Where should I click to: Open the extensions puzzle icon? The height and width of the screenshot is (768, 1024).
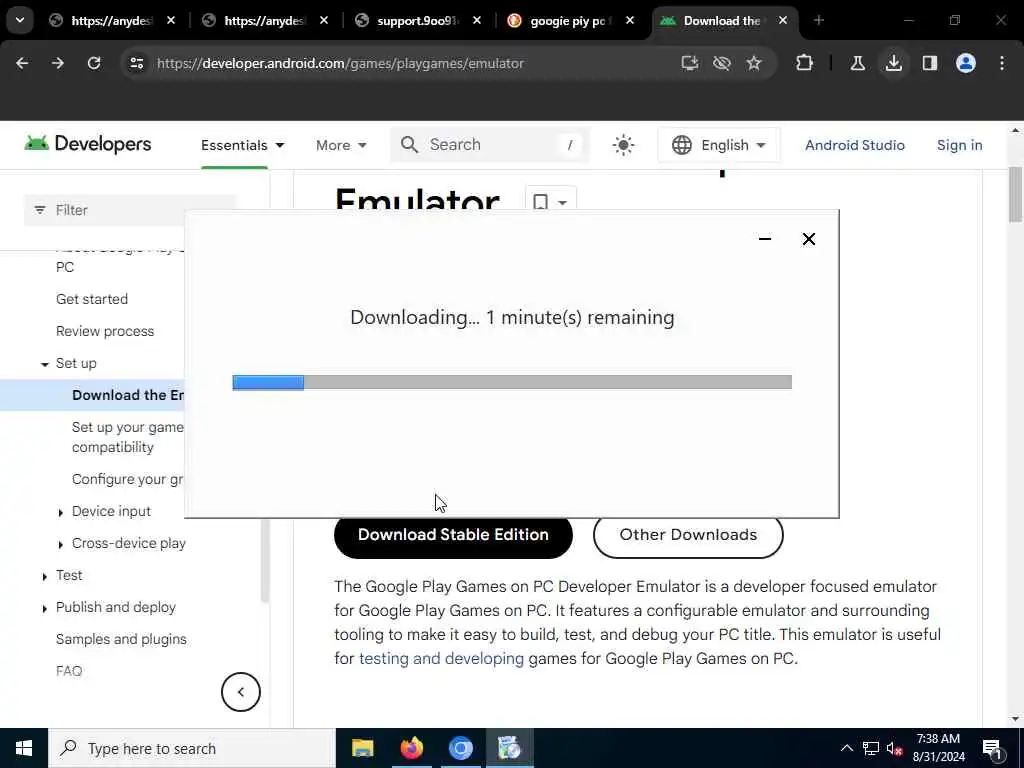[805, 63]
